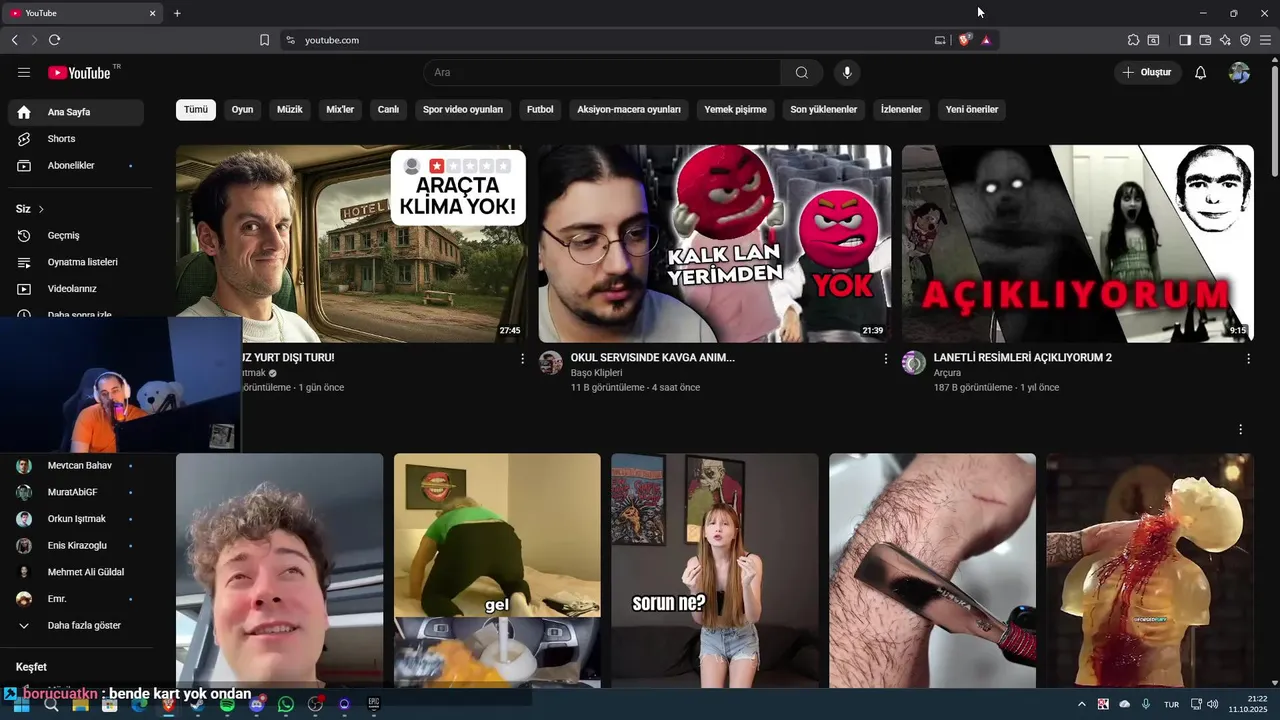Select Spor video oyunları chip

click(463, 109)
